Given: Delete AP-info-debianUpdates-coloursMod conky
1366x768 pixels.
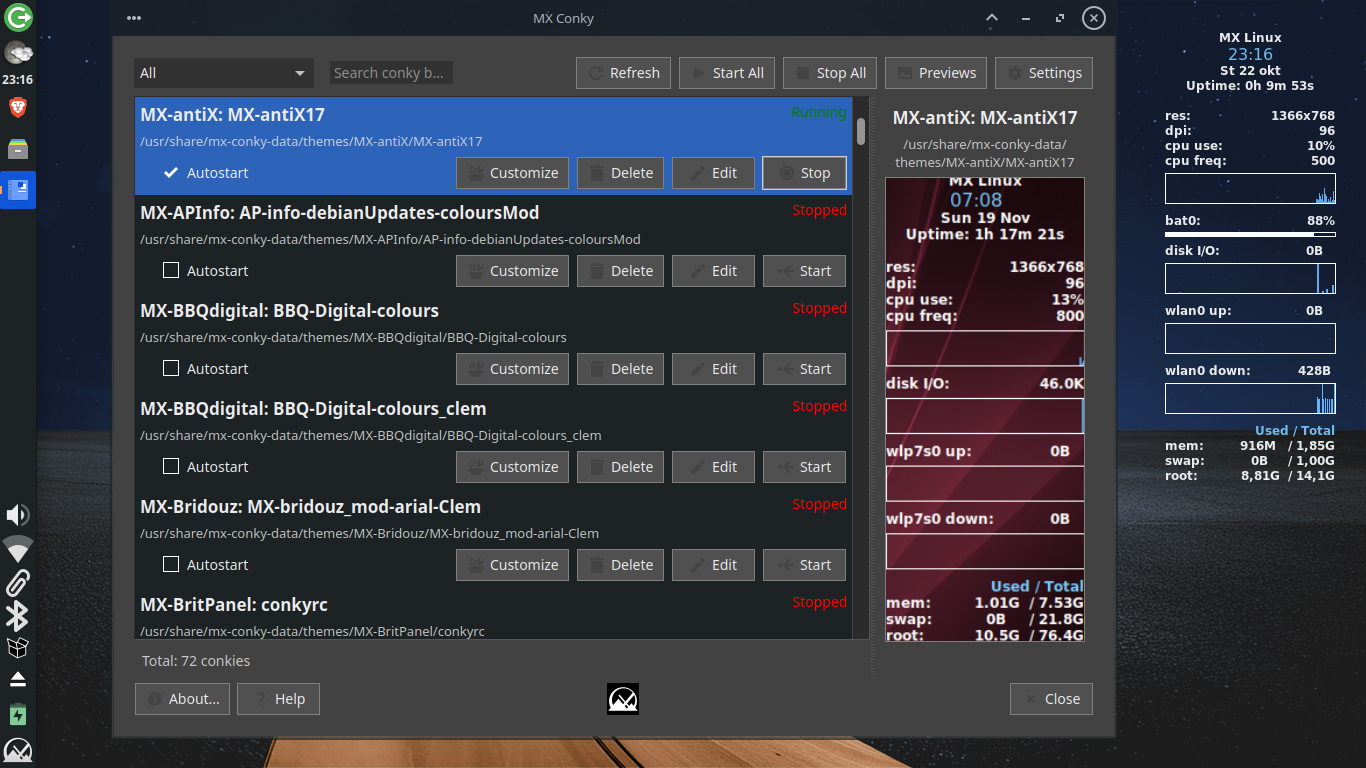Looking at the screenshot, I should point(620,271).
